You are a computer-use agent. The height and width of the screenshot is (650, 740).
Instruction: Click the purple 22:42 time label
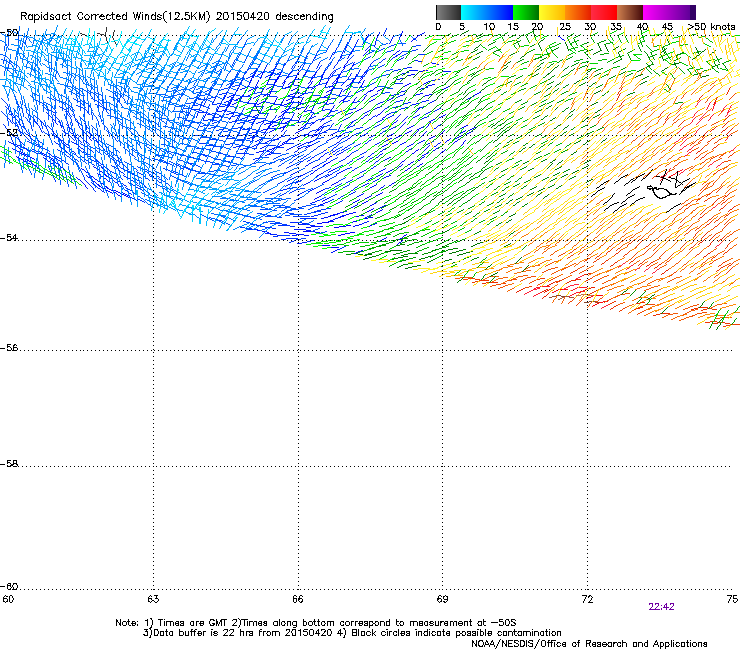[x=661, y=607]
